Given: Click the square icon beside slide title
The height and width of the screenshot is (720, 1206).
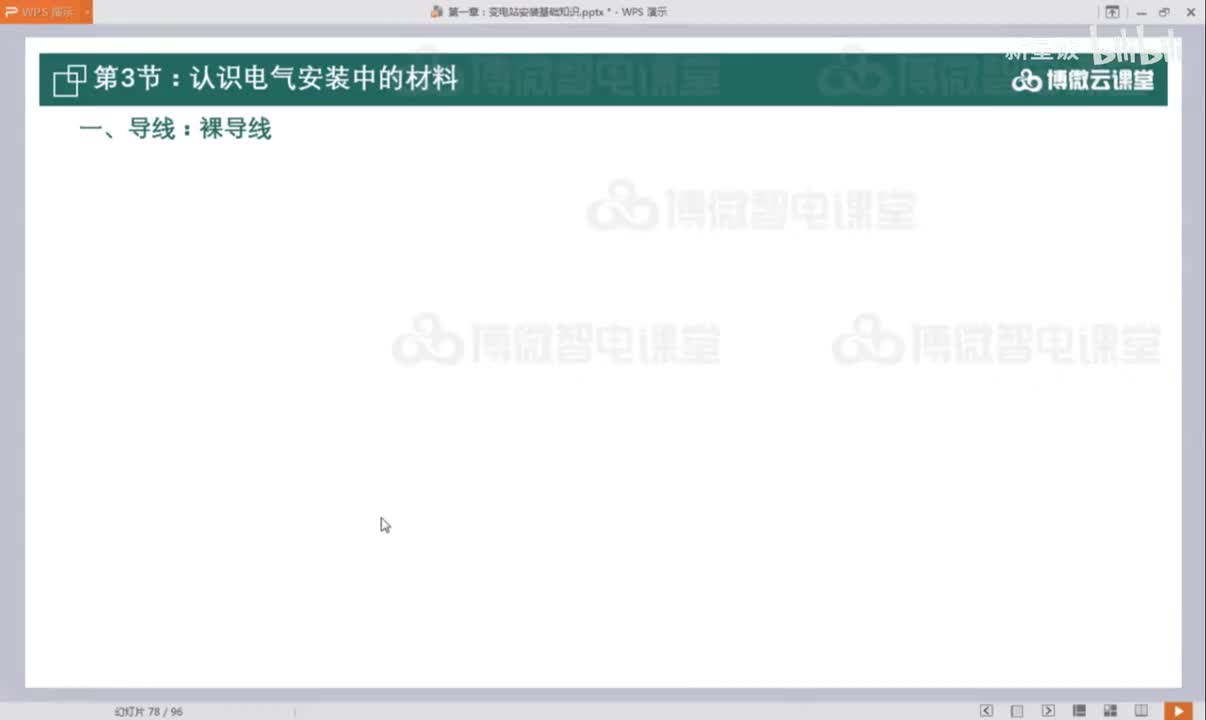Looking at the screenshot, I should tap(69, 80).
